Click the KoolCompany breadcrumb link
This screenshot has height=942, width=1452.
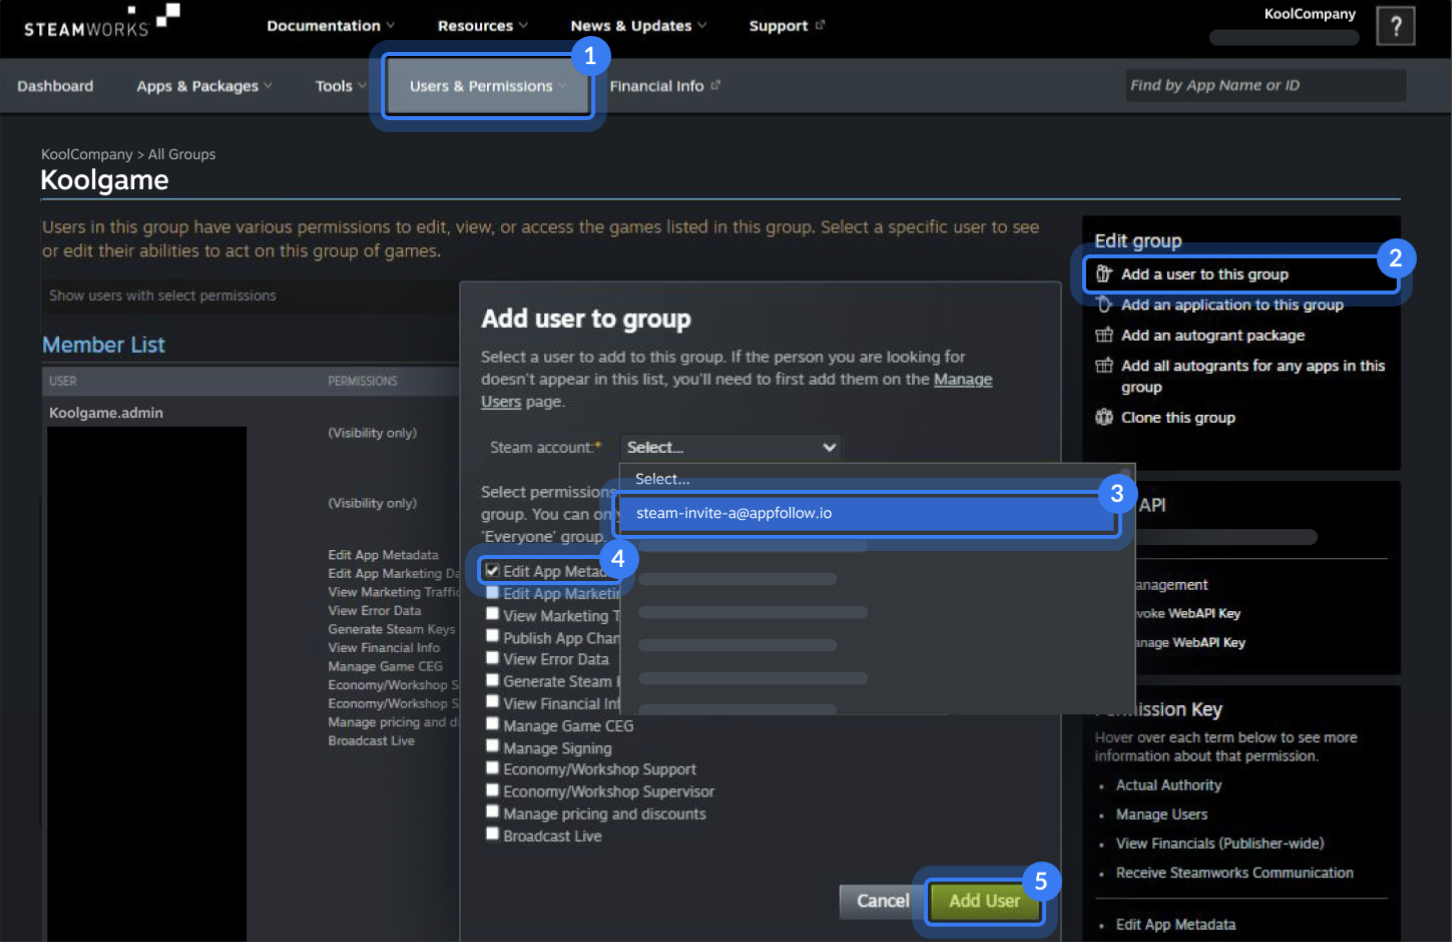86,154
